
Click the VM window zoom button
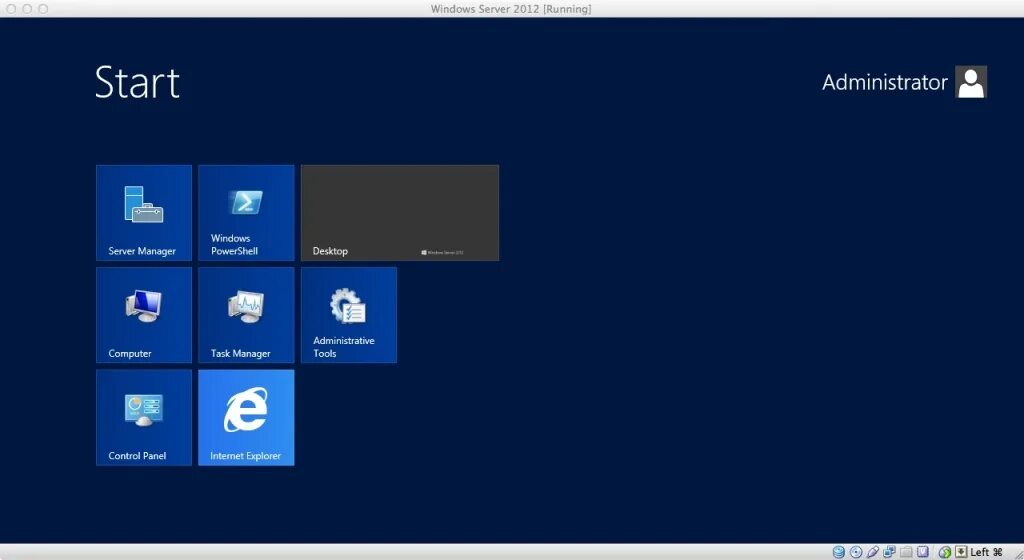point(43,9)
